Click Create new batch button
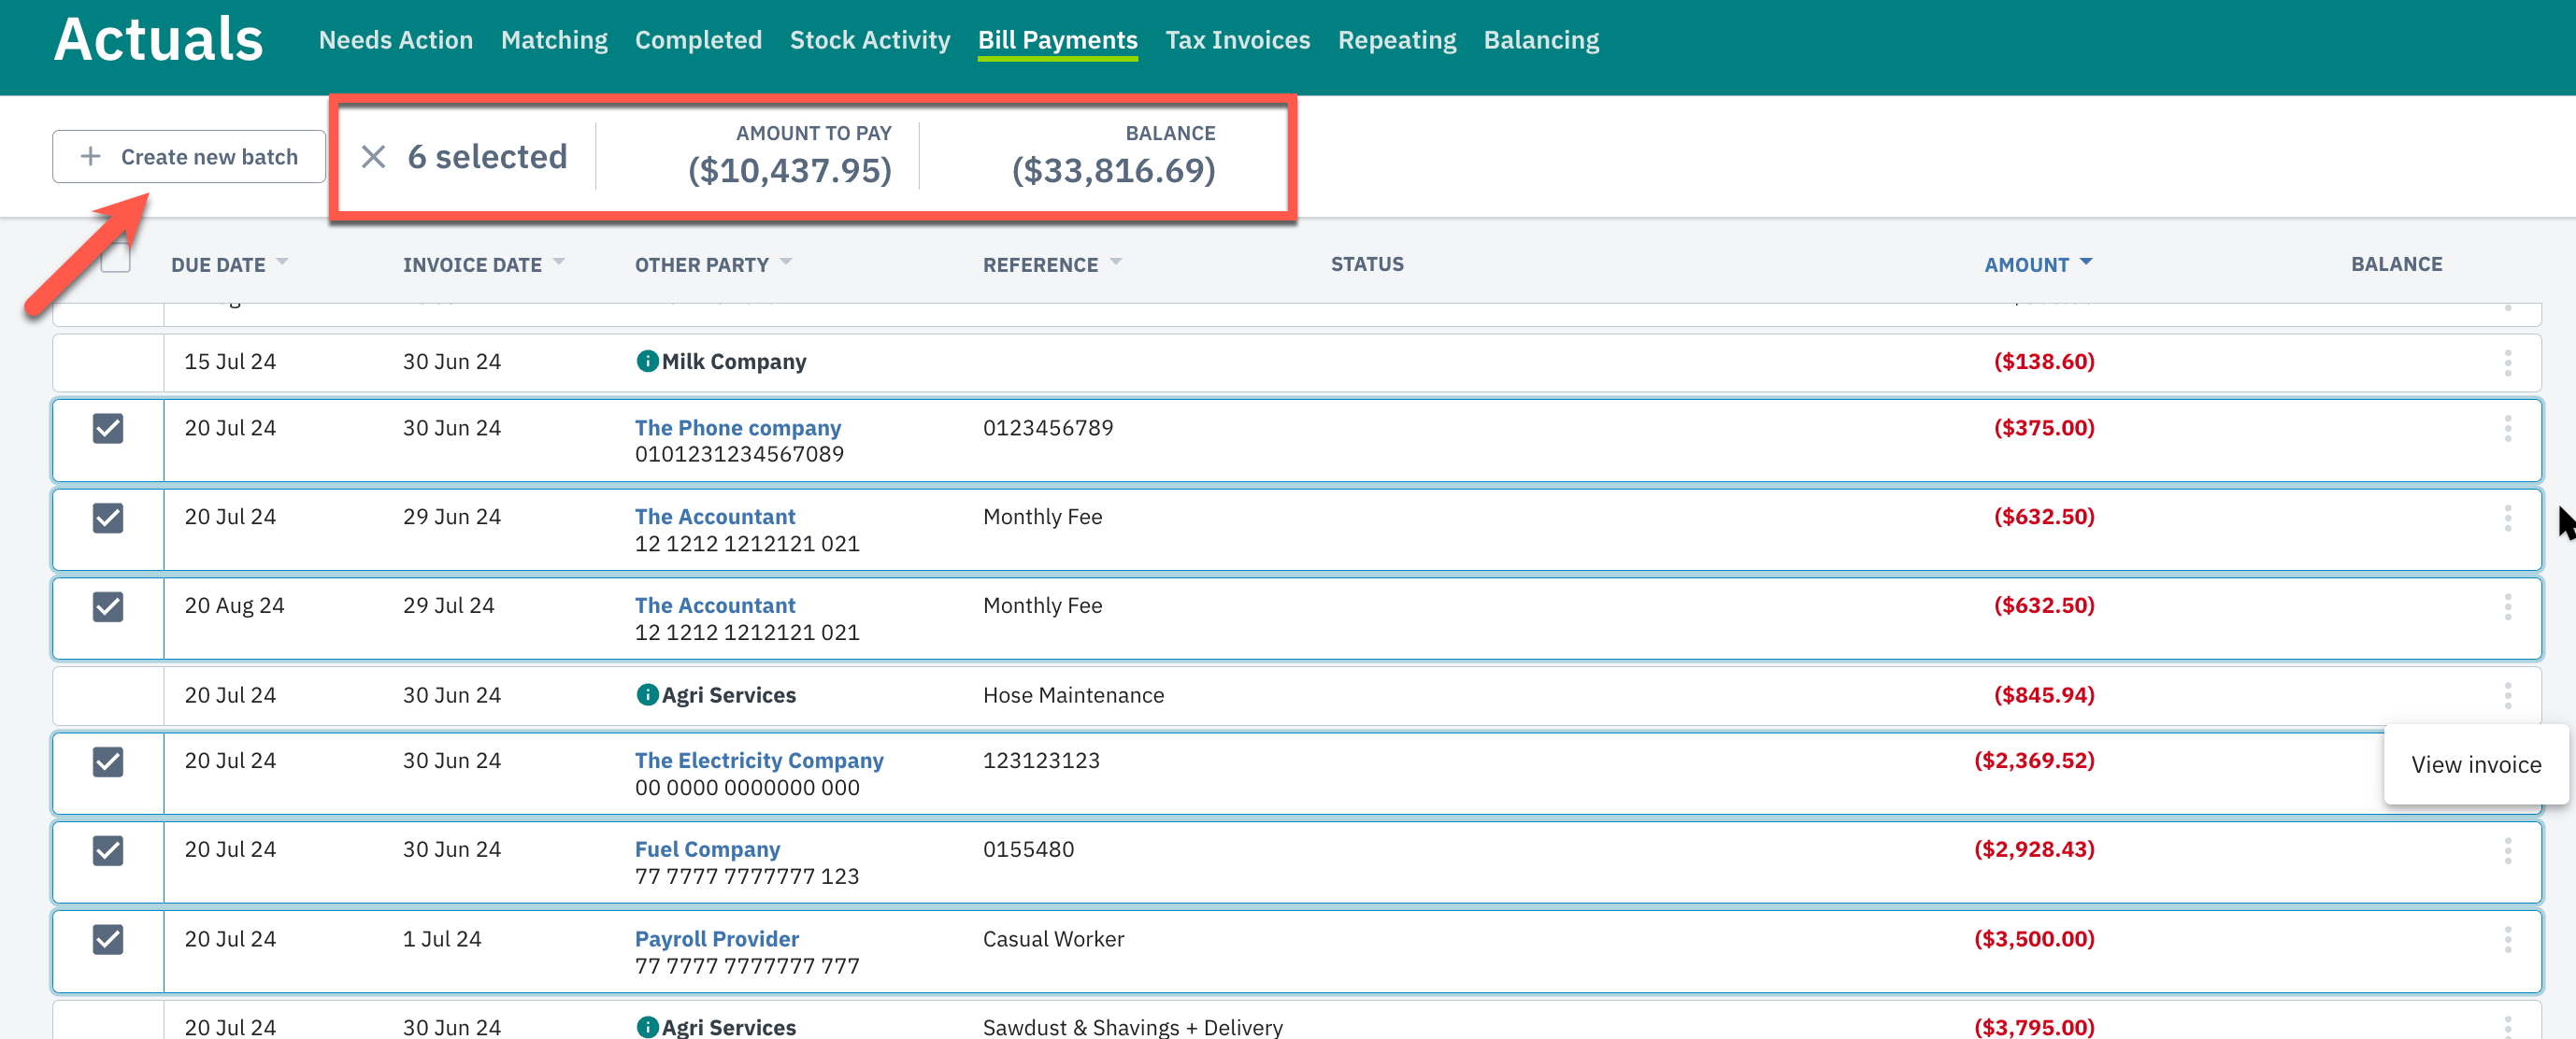This screenshot has width=2576, height=1039. tap(189, 157)
